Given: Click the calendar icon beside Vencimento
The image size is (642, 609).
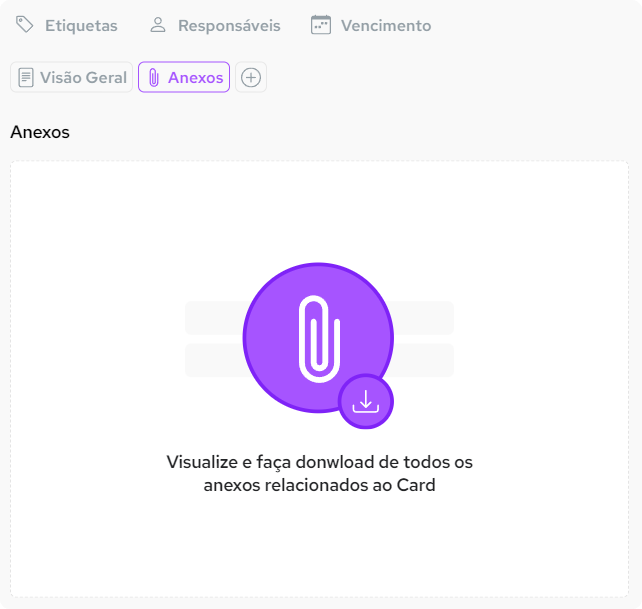Looking at the screenshot, I should [x=321, y=25].
